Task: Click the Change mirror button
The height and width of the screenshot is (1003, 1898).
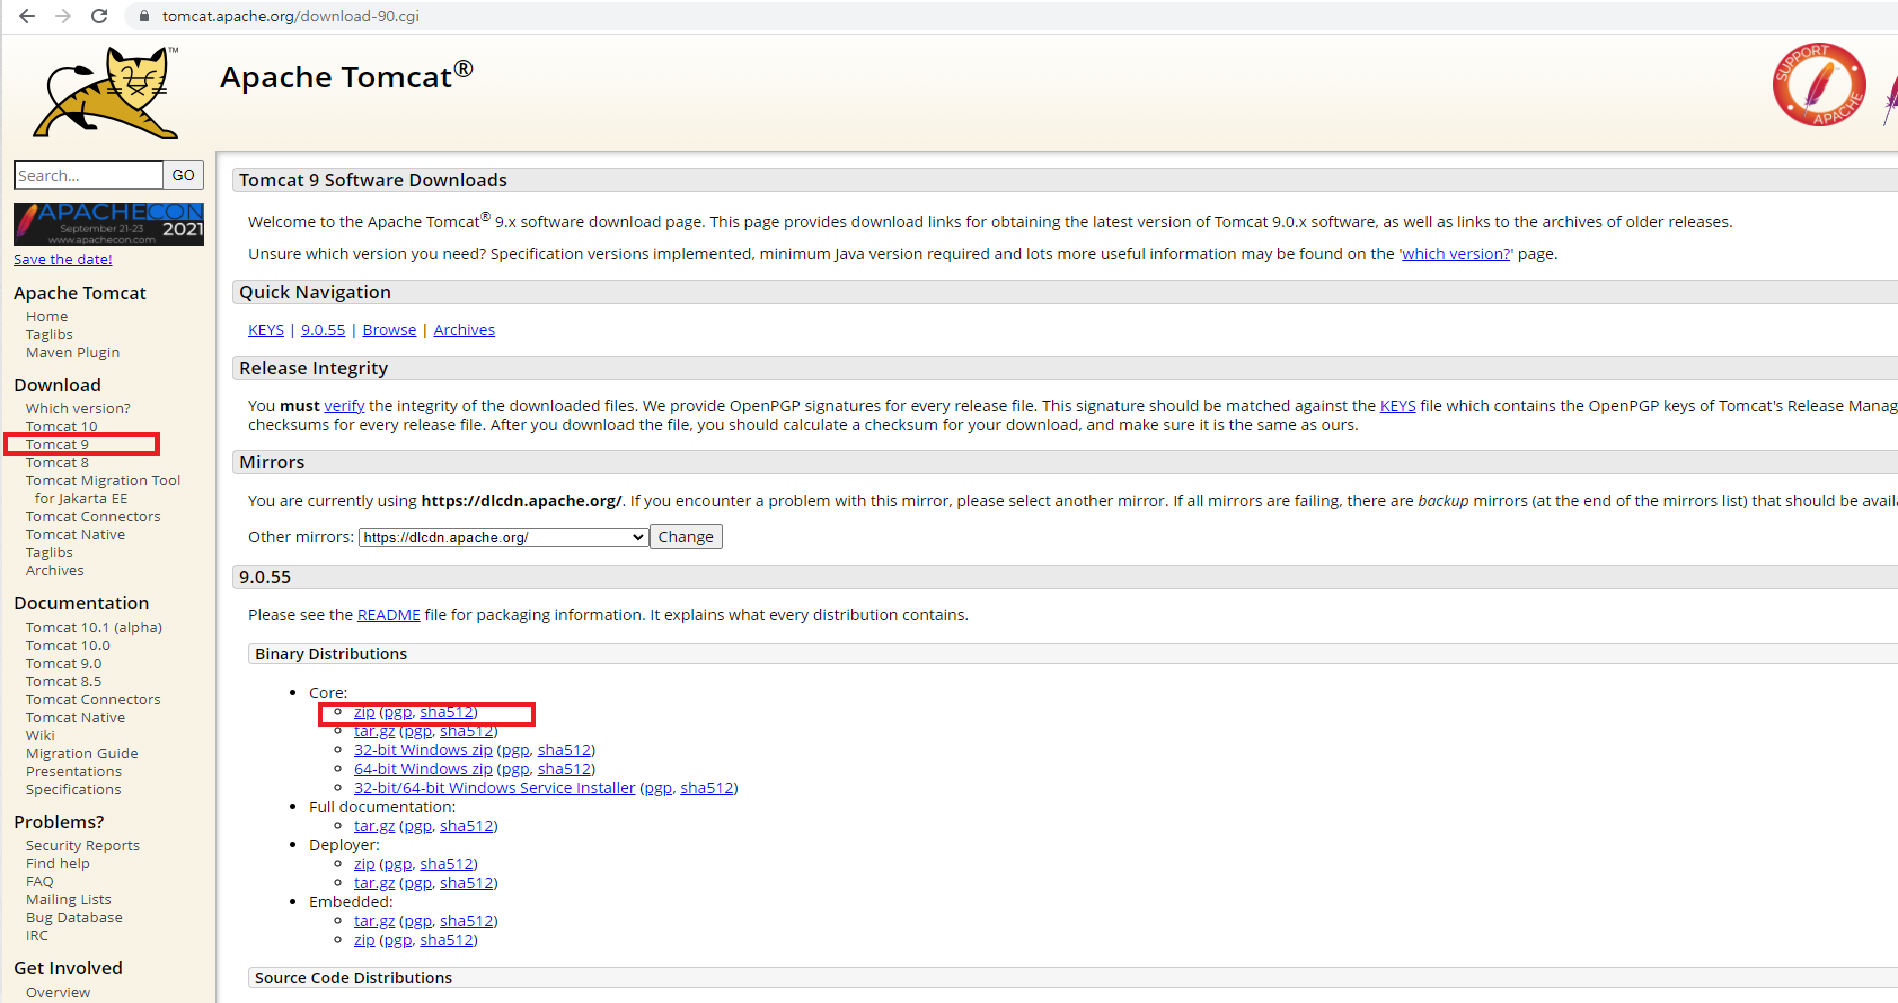Action: pos(686,537)
